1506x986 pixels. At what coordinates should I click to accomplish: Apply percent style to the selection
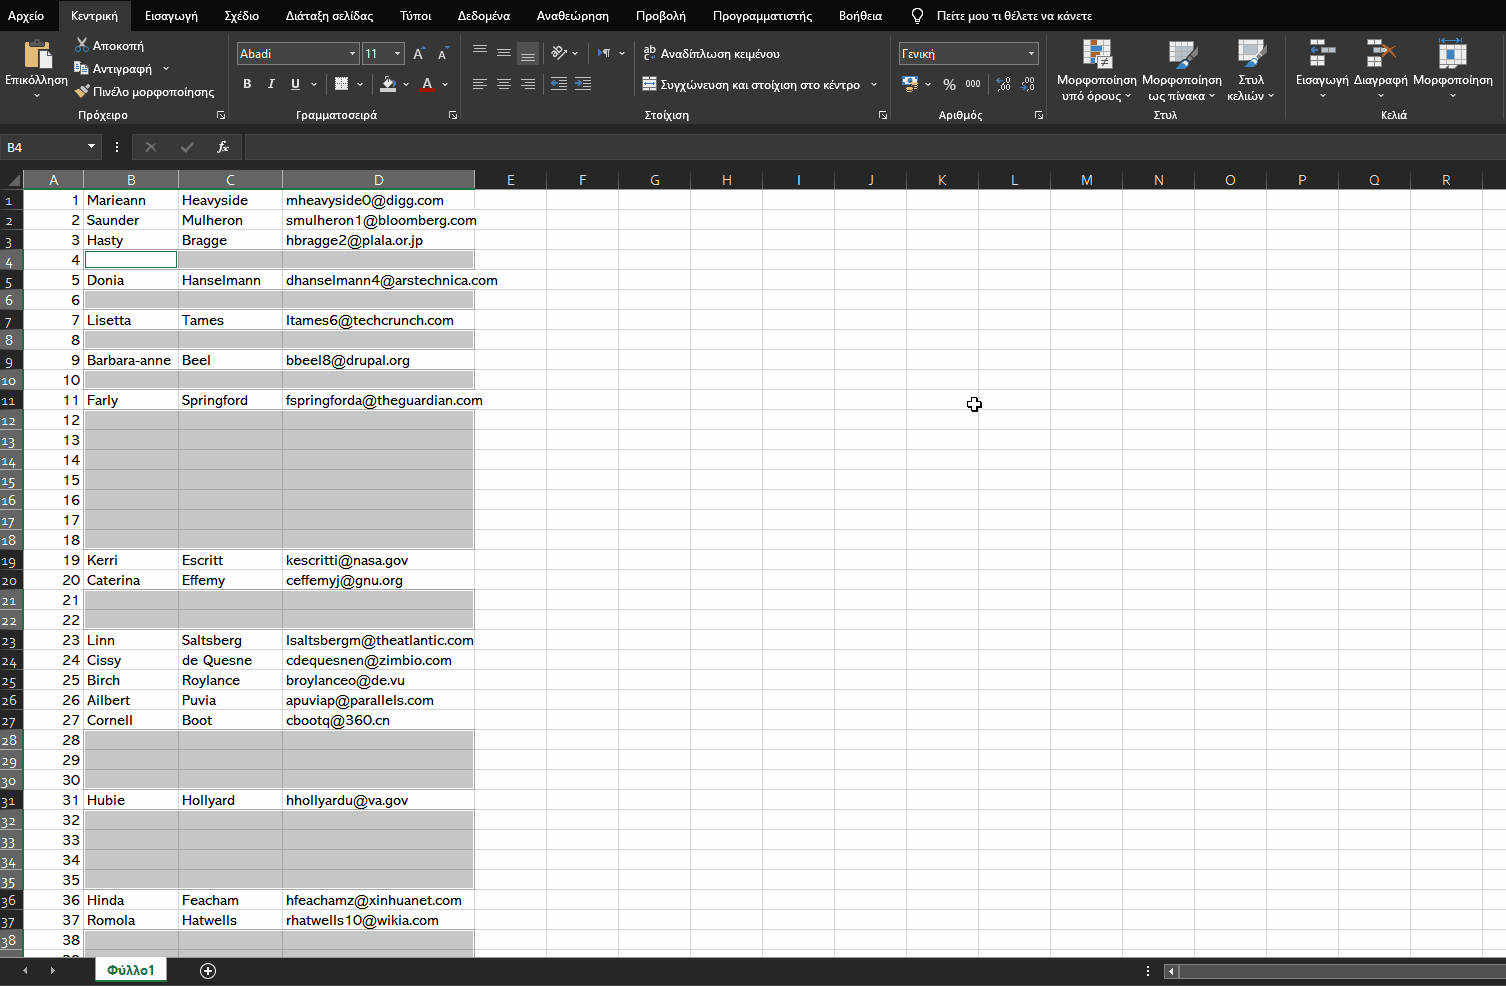click(949, 84)
